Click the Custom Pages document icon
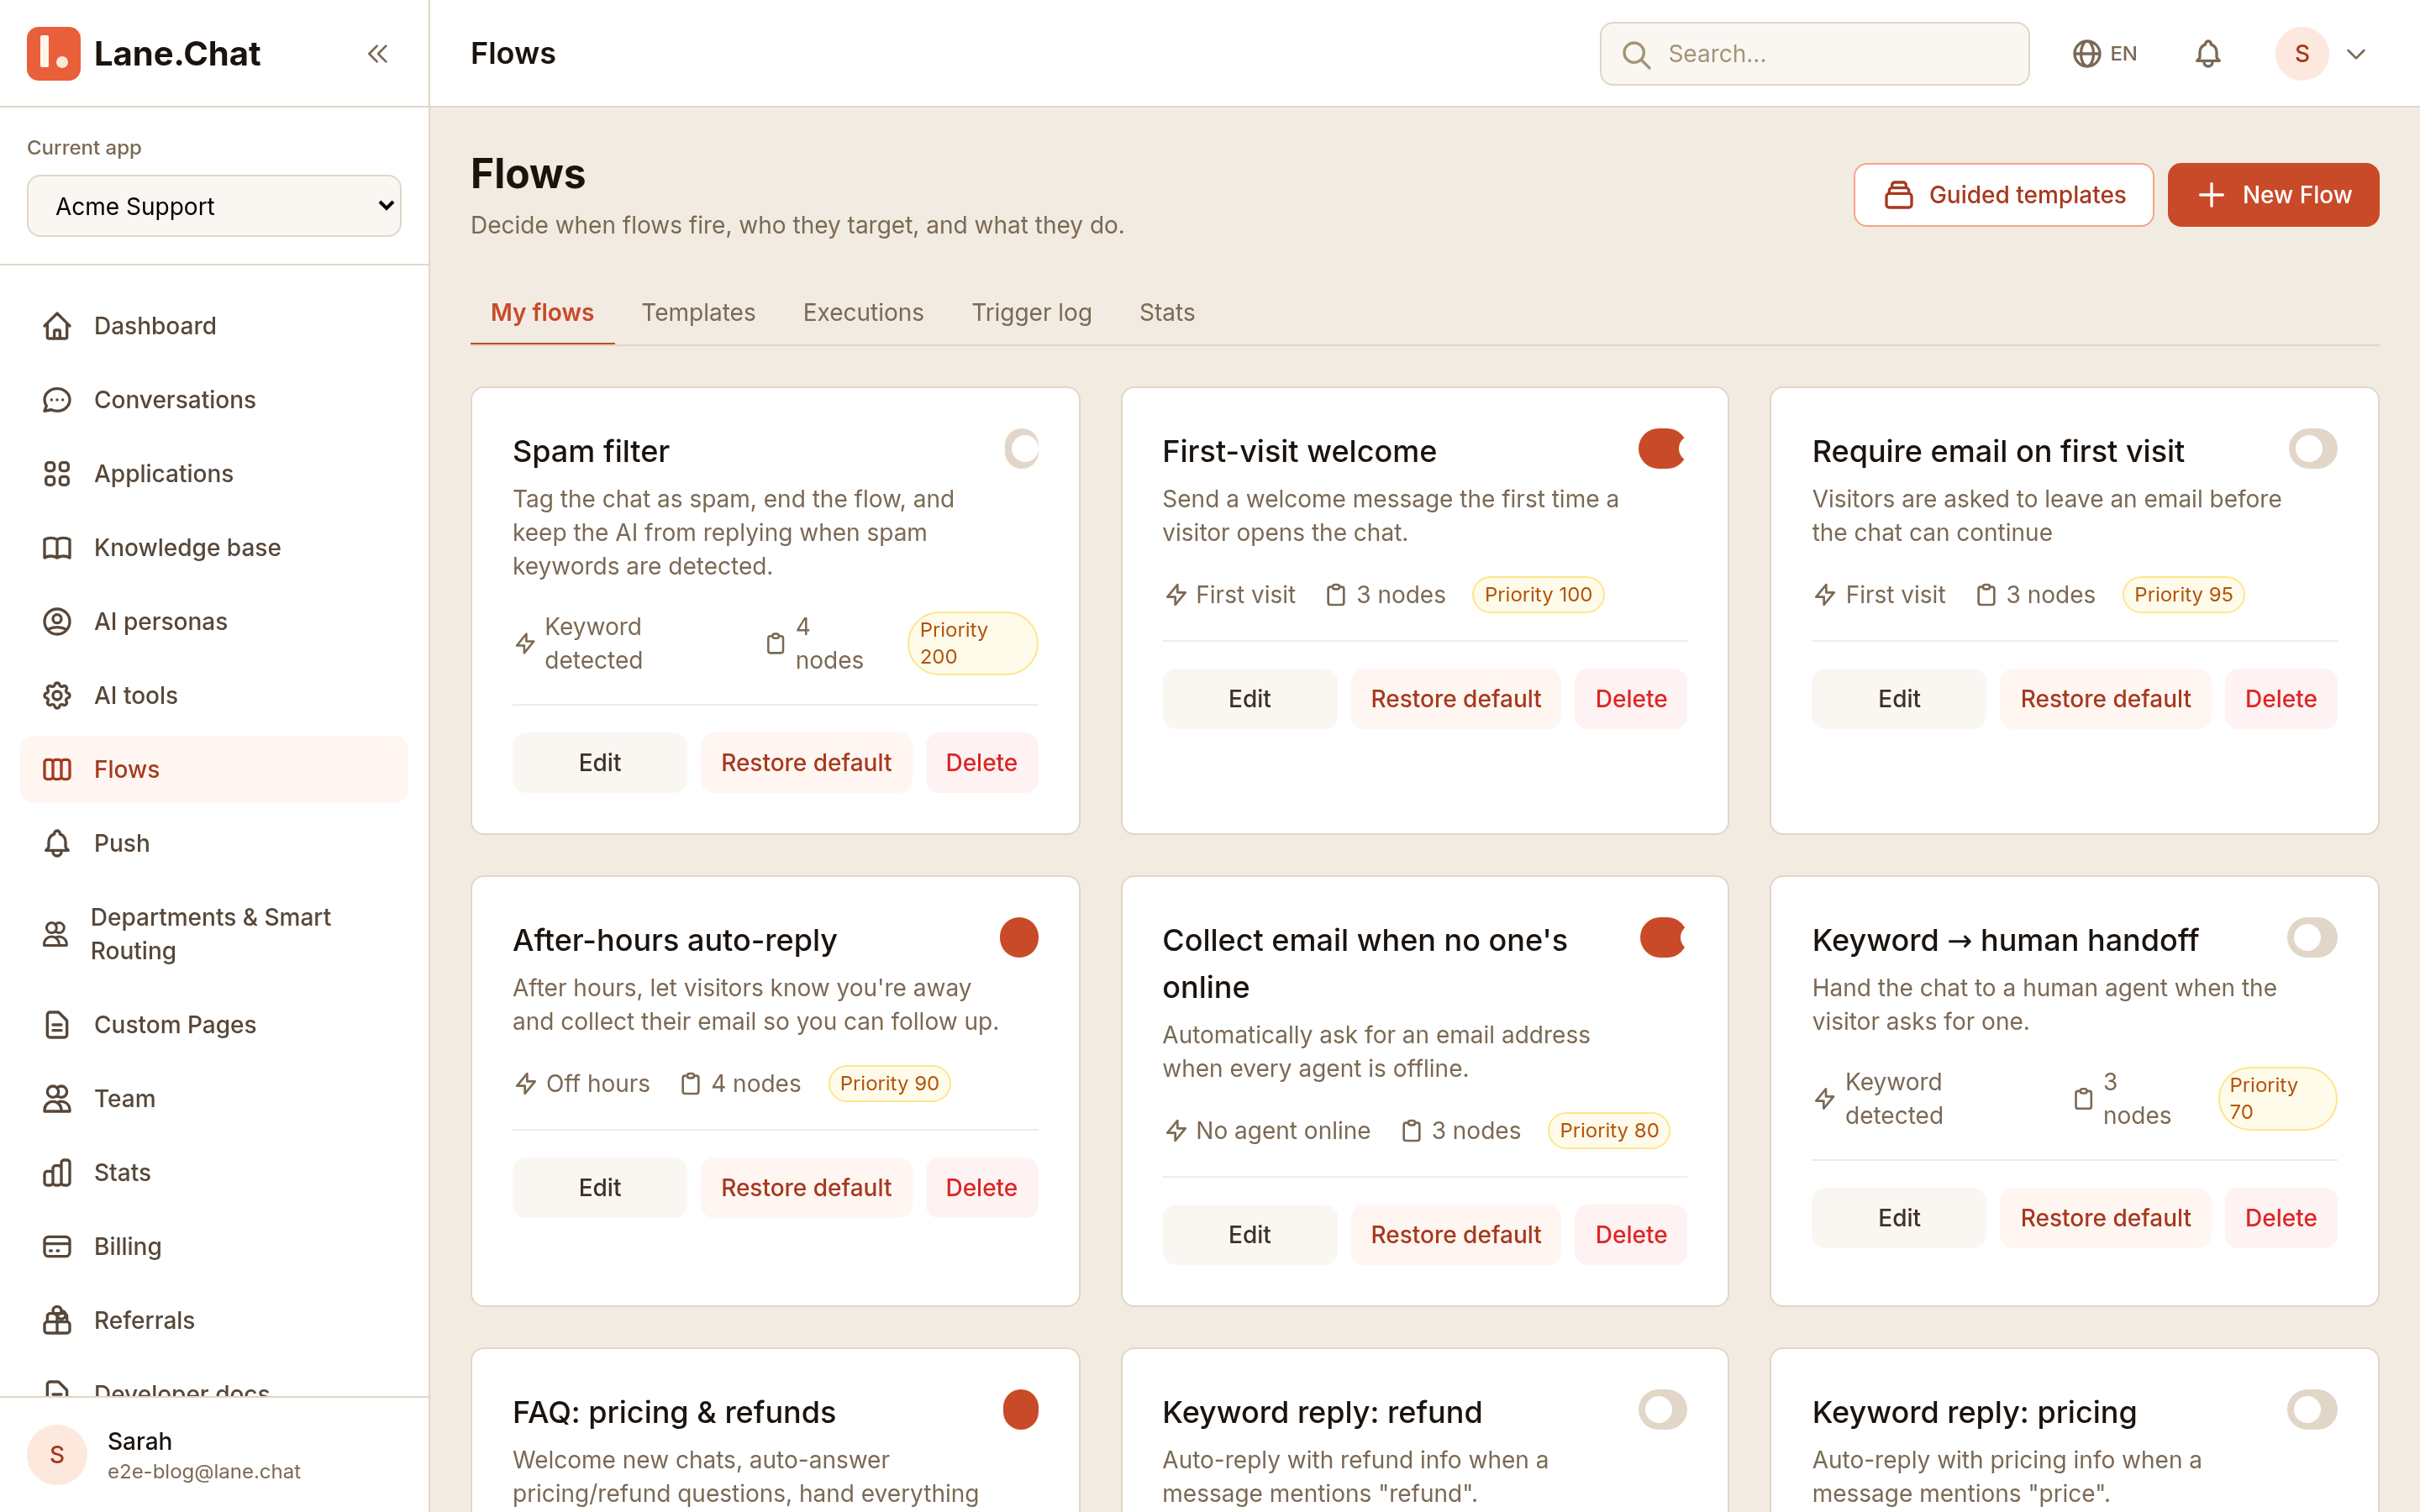Image resolution: width=2420 pixels, height=1512 pixels. [57, 1025]
